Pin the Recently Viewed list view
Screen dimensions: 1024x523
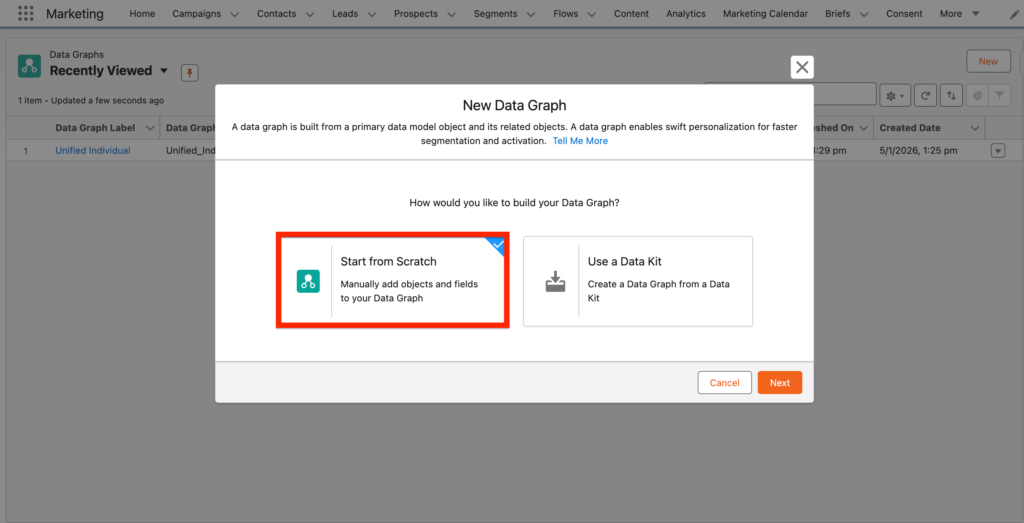point(189,73)
